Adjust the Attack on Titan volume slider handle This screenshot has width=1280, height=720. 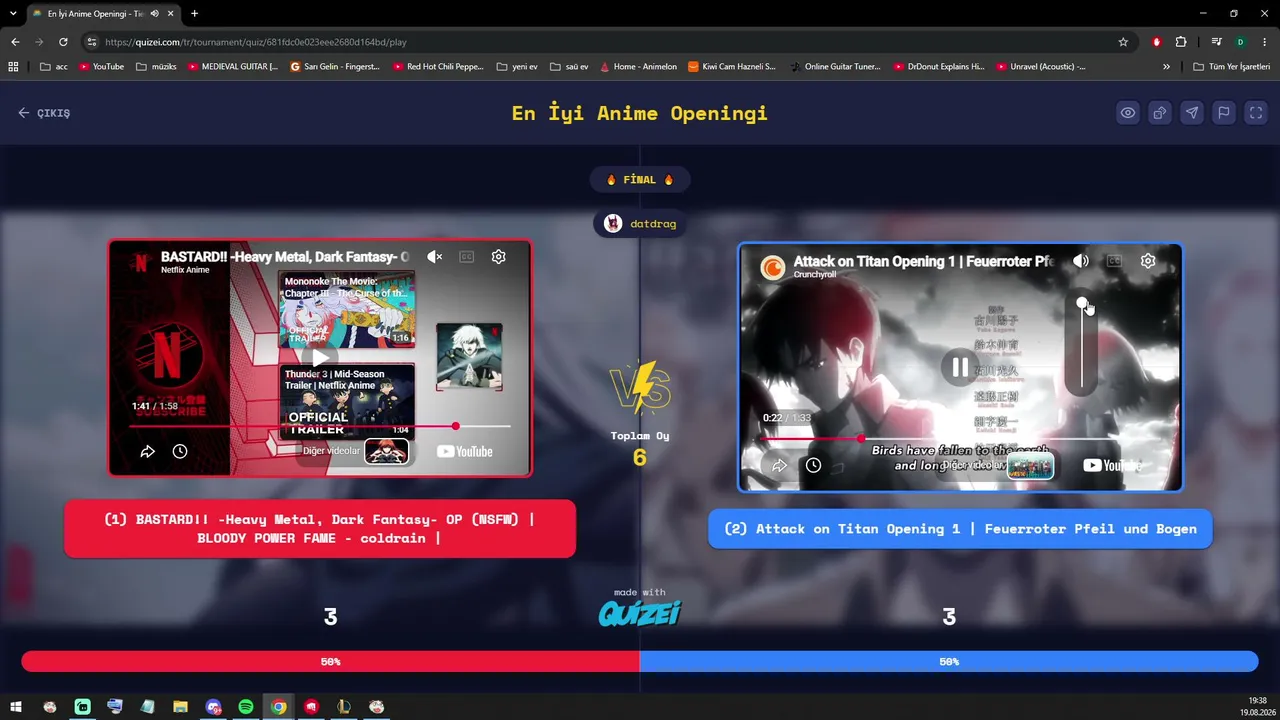pos(1082,303)
